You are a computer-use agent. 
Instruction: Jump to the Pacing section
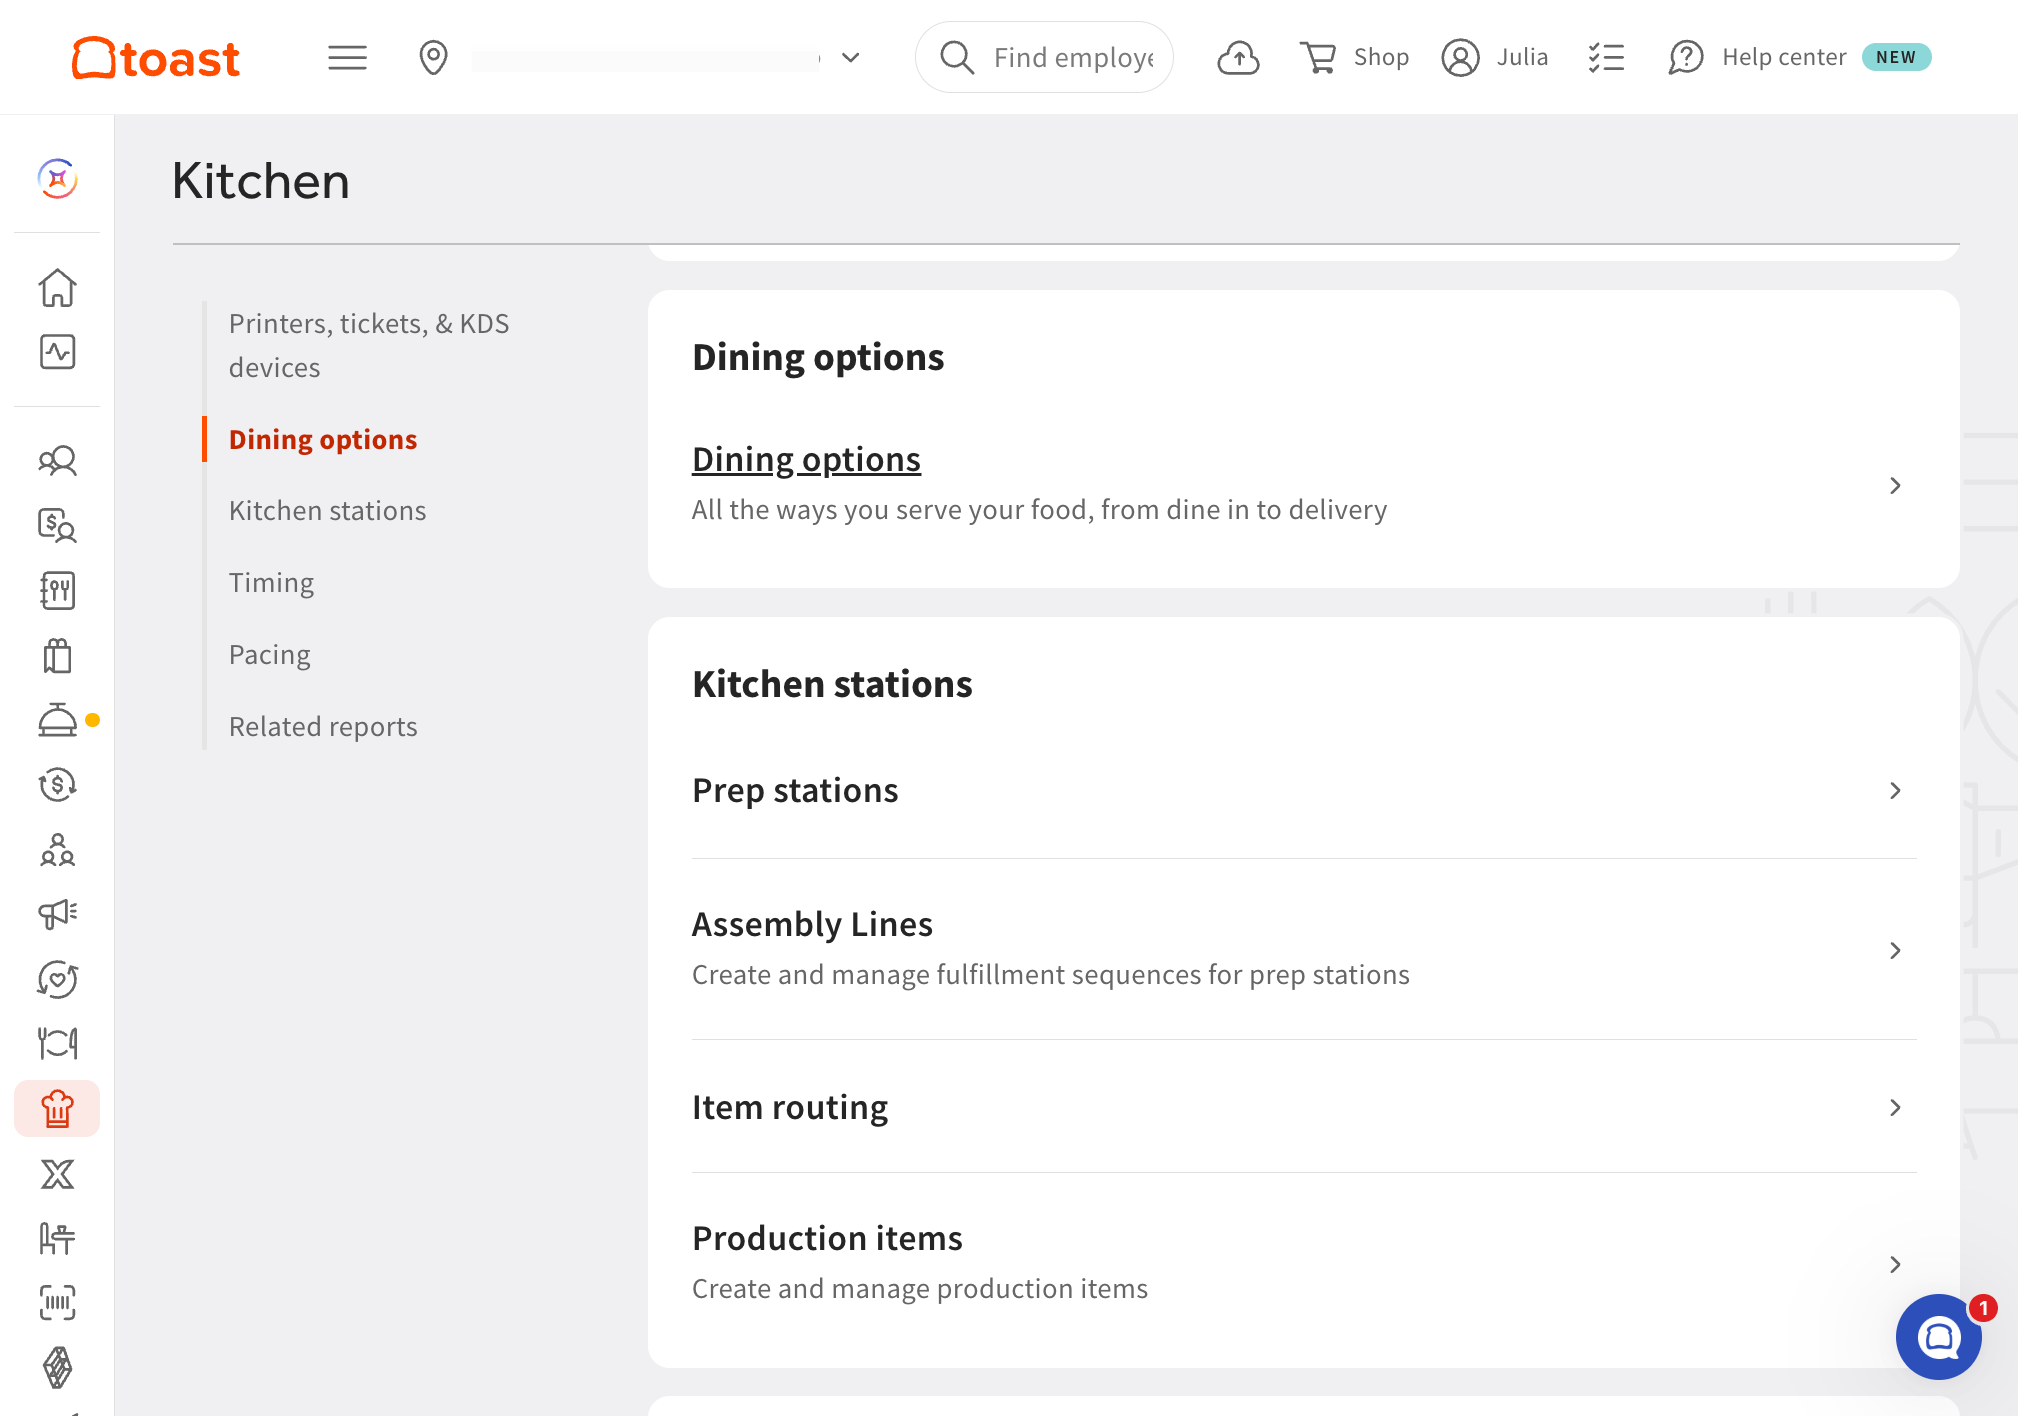(x=270, y=654)
